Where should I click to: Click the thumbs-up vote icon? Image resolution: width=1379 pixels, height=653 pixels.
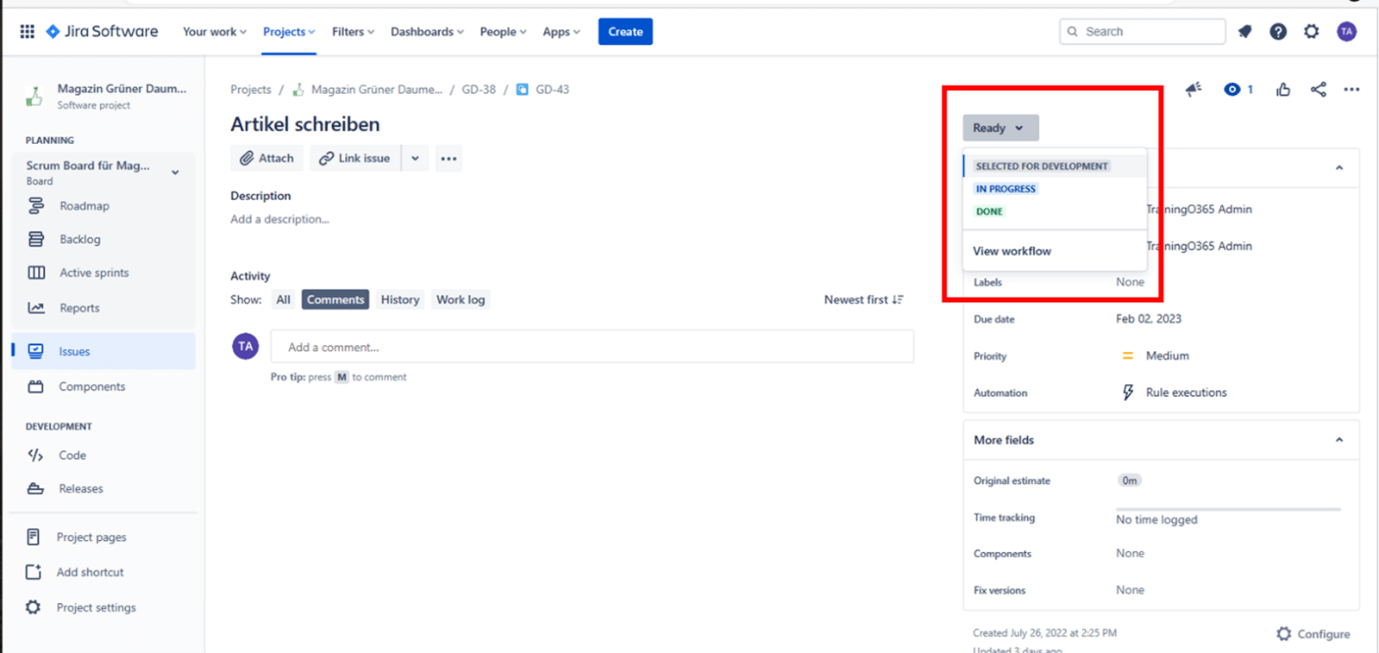pos(1283,90)
